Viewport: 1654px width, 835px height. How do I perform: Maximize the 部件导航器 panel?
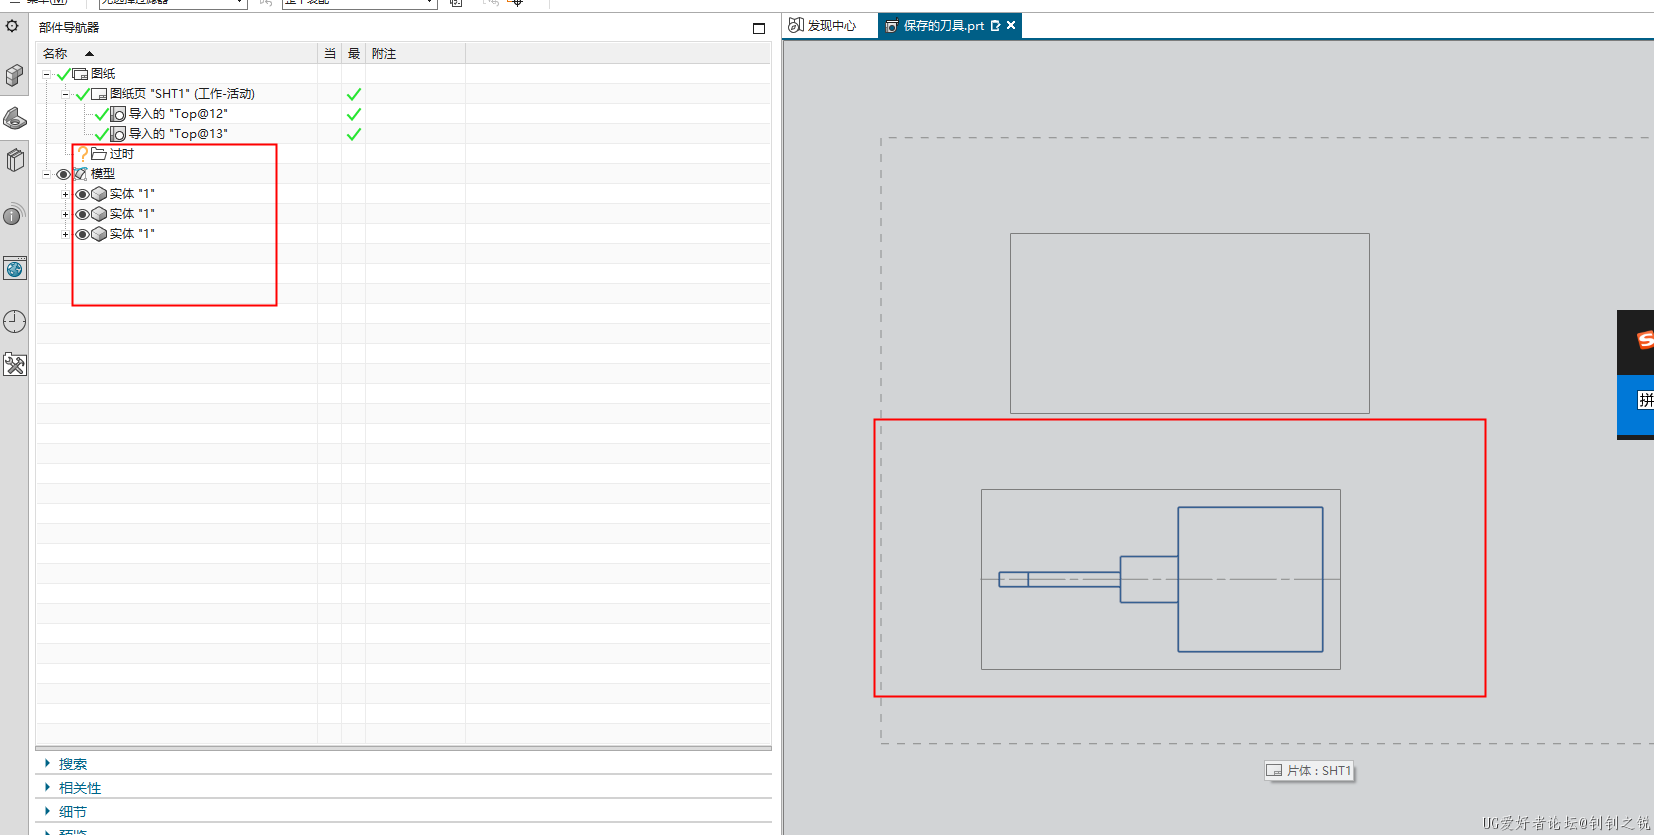tap(759, 28)
